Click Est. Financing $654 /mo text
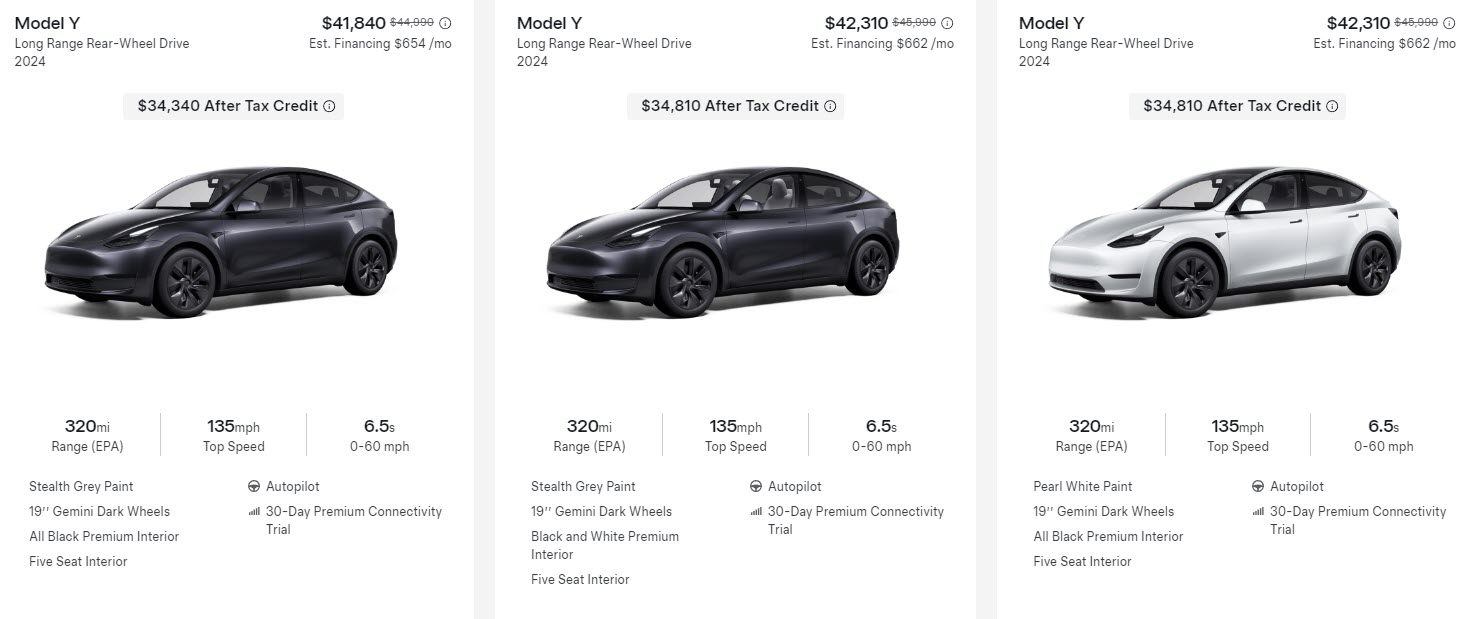The height and width of the screenshot is (619, 1468). [380, 44]
